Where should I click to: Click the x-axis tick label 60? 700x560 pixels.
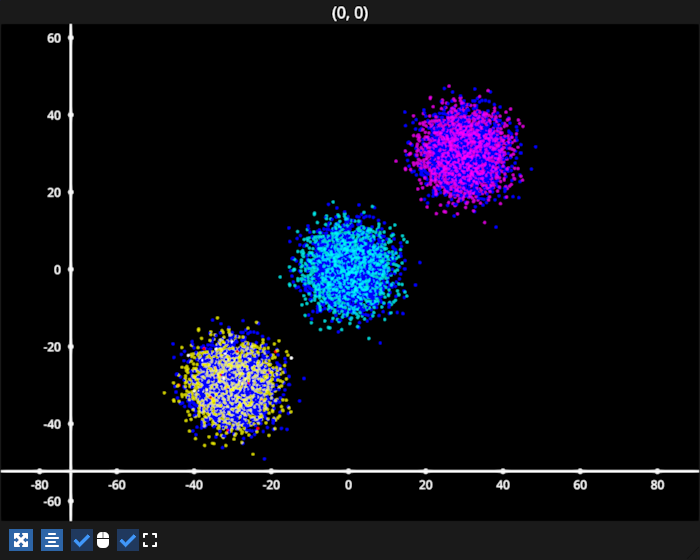tap(580, 485)
